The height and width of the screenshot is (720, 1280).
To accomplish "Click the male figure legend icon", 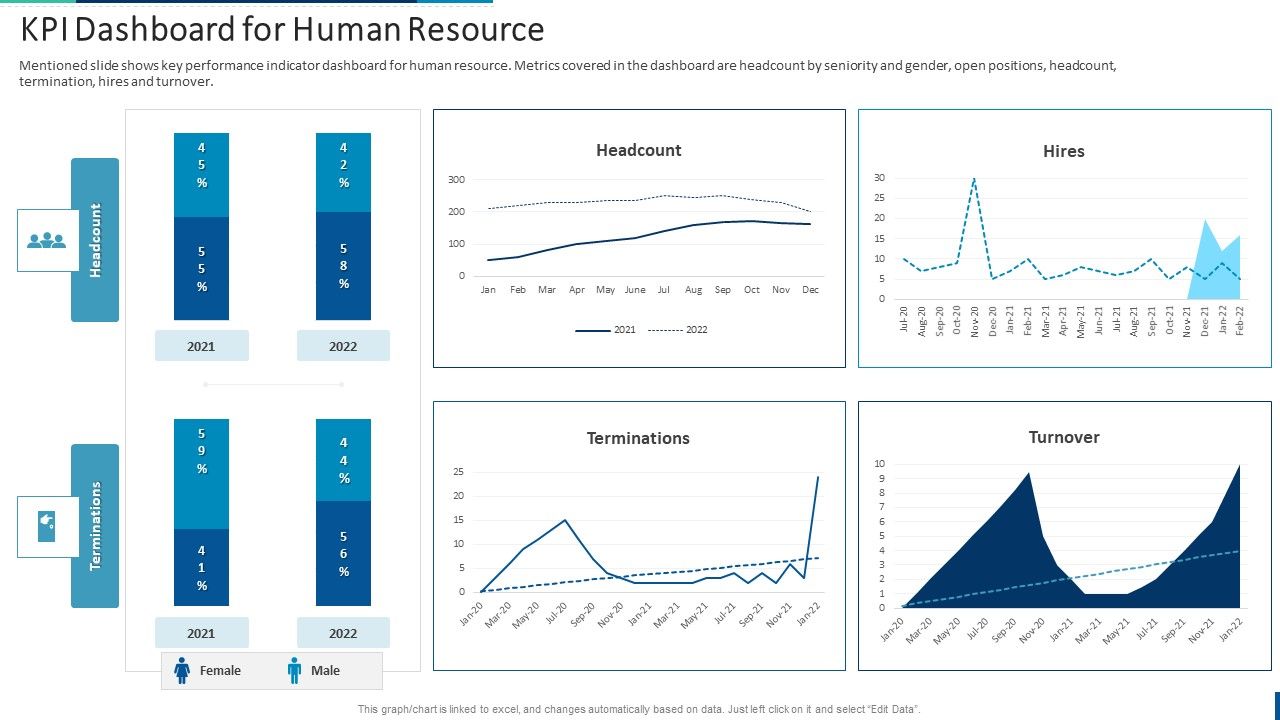I will pyautogui.click(x=294, y=671).
